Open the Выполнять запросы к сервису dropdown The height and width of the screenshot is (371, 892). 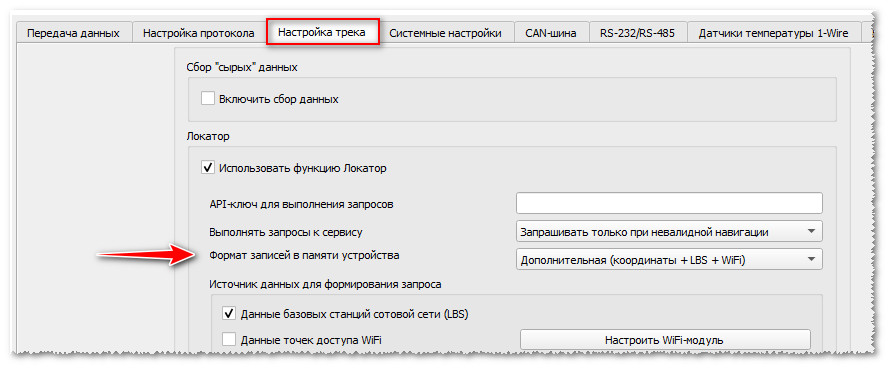point(669,232)
